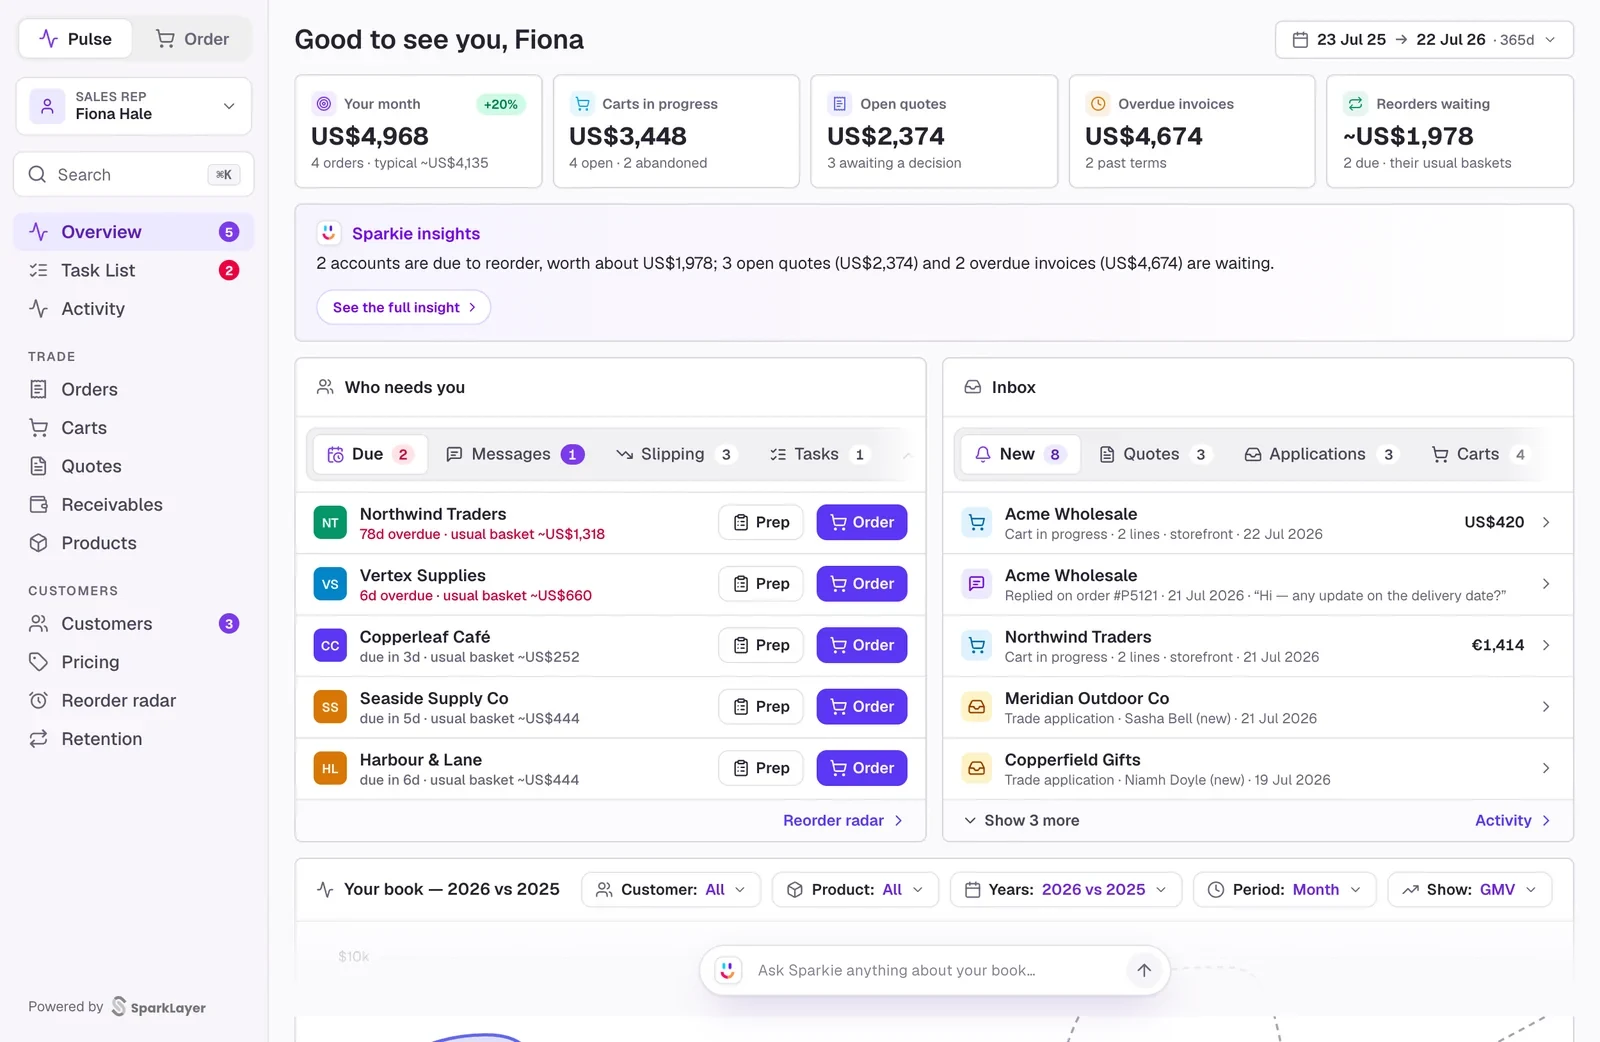The height and width of the screenshot is (1042, 1600).
Task: Expand Show 3 more inbox items
Action: coord(1021,821)
